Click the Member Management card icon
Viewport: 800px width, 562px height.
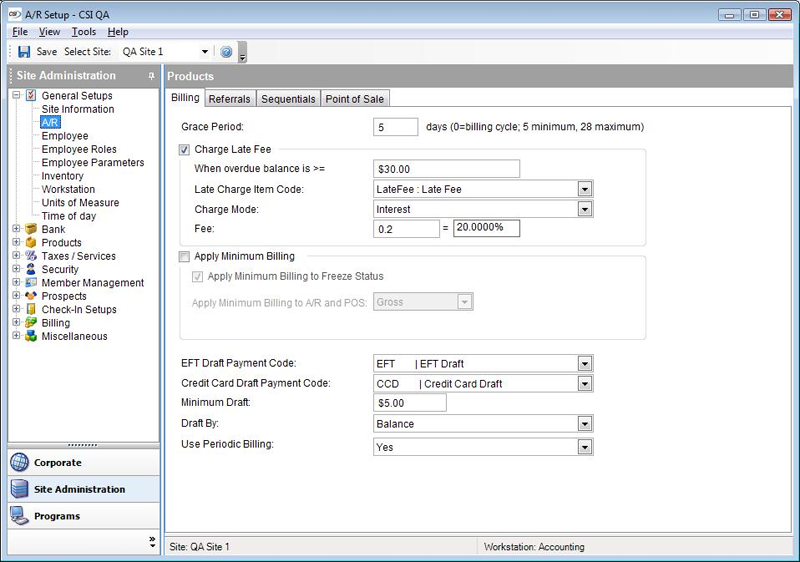click(31, 282)
